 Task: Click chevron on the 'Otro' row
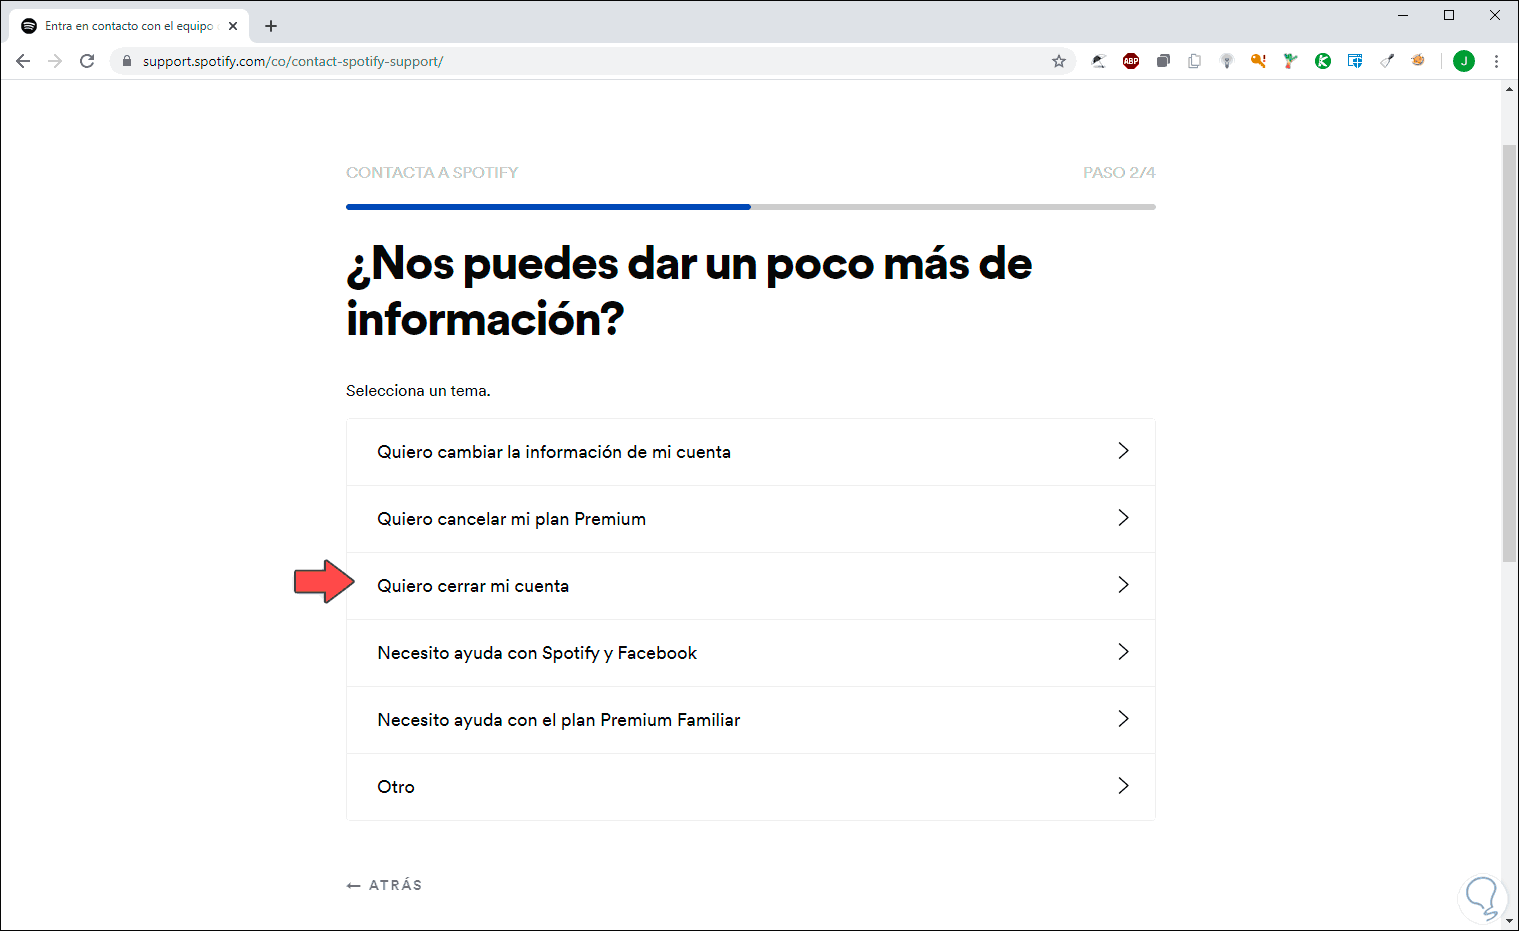tap(1123, 786)
